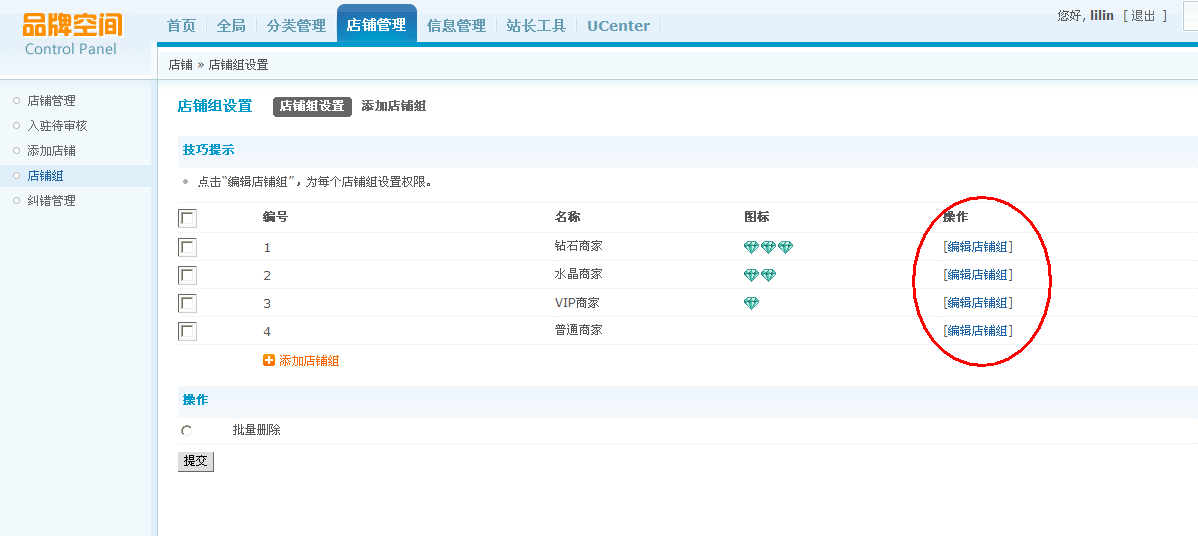Check the box for row 4 普通商家
Screen dimensions: 1198x536
(x=187, y=331)
